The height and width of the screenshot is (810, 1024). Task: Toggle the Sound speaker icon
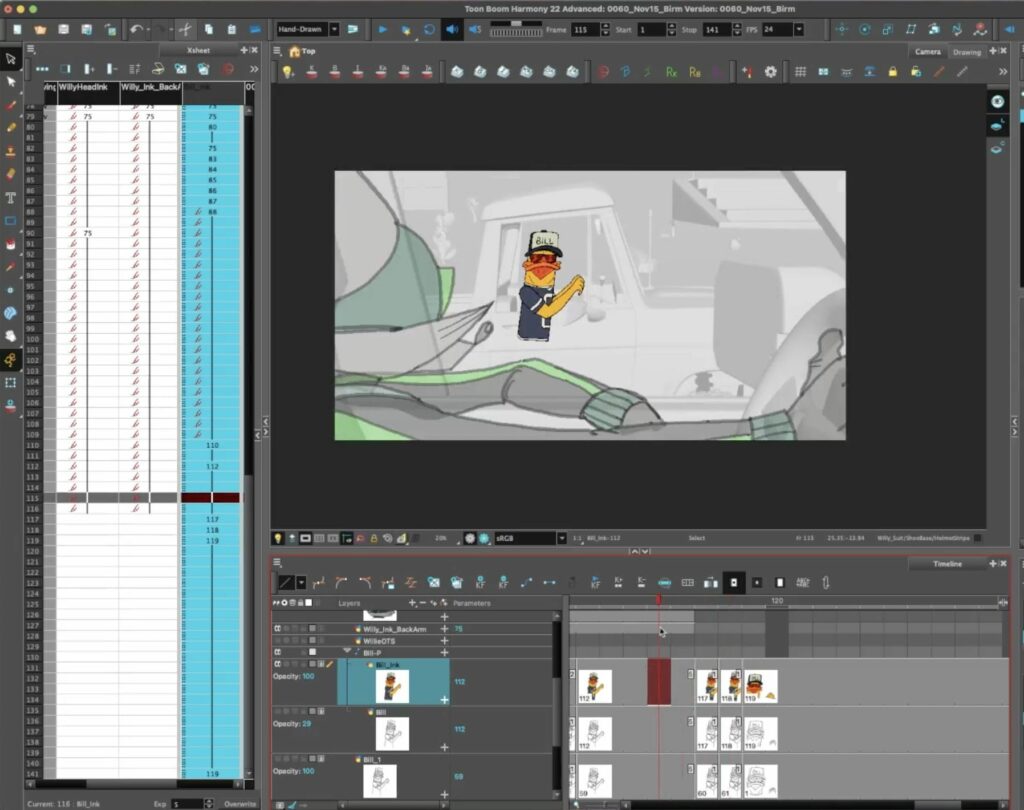pos(451,29)
